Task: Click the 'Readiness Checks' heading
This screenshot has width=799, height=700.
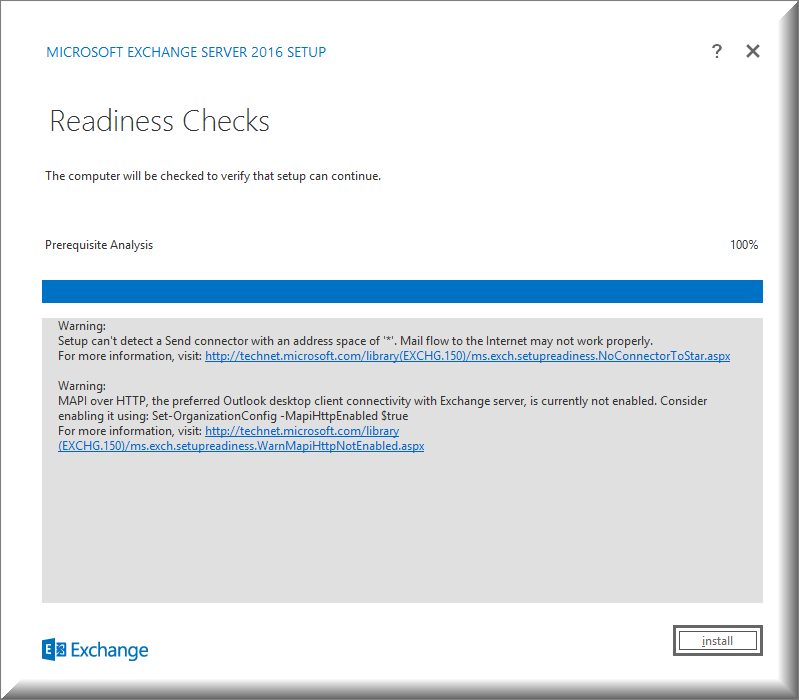Action: [x=159, y=121]
